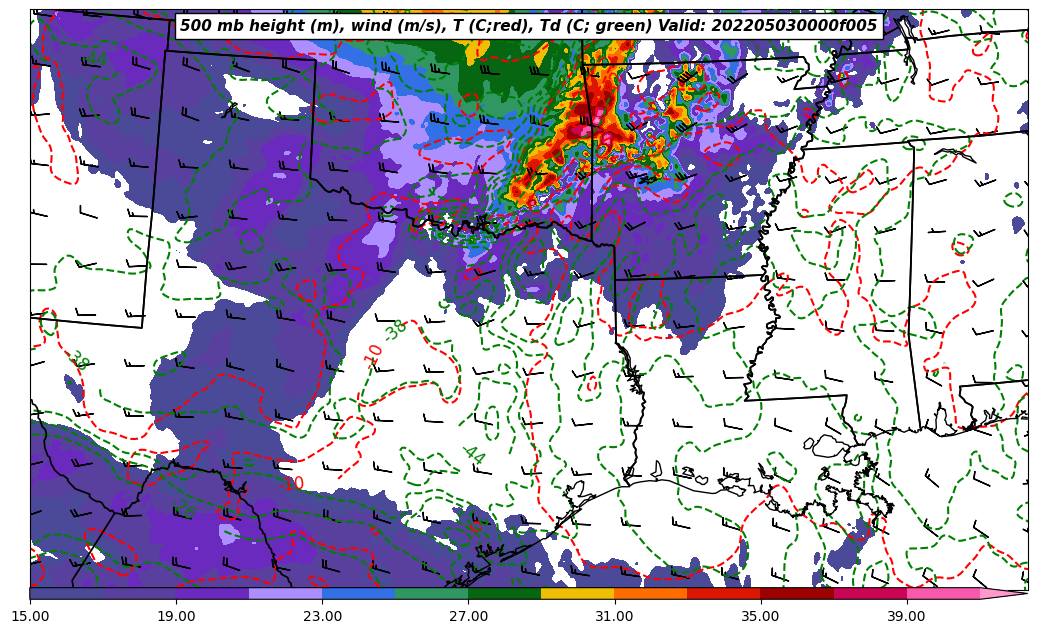Select the orange colorbar segment

point(651,593)
